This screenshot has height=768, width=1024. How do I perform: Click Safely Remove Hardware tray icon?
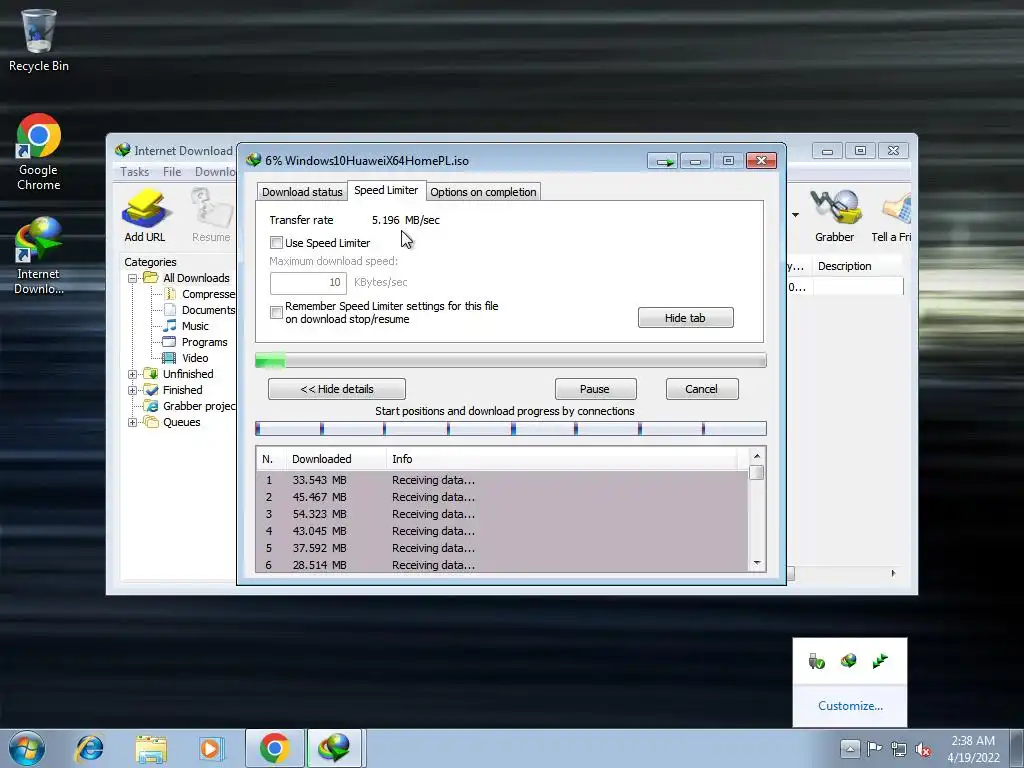[816, 661]
